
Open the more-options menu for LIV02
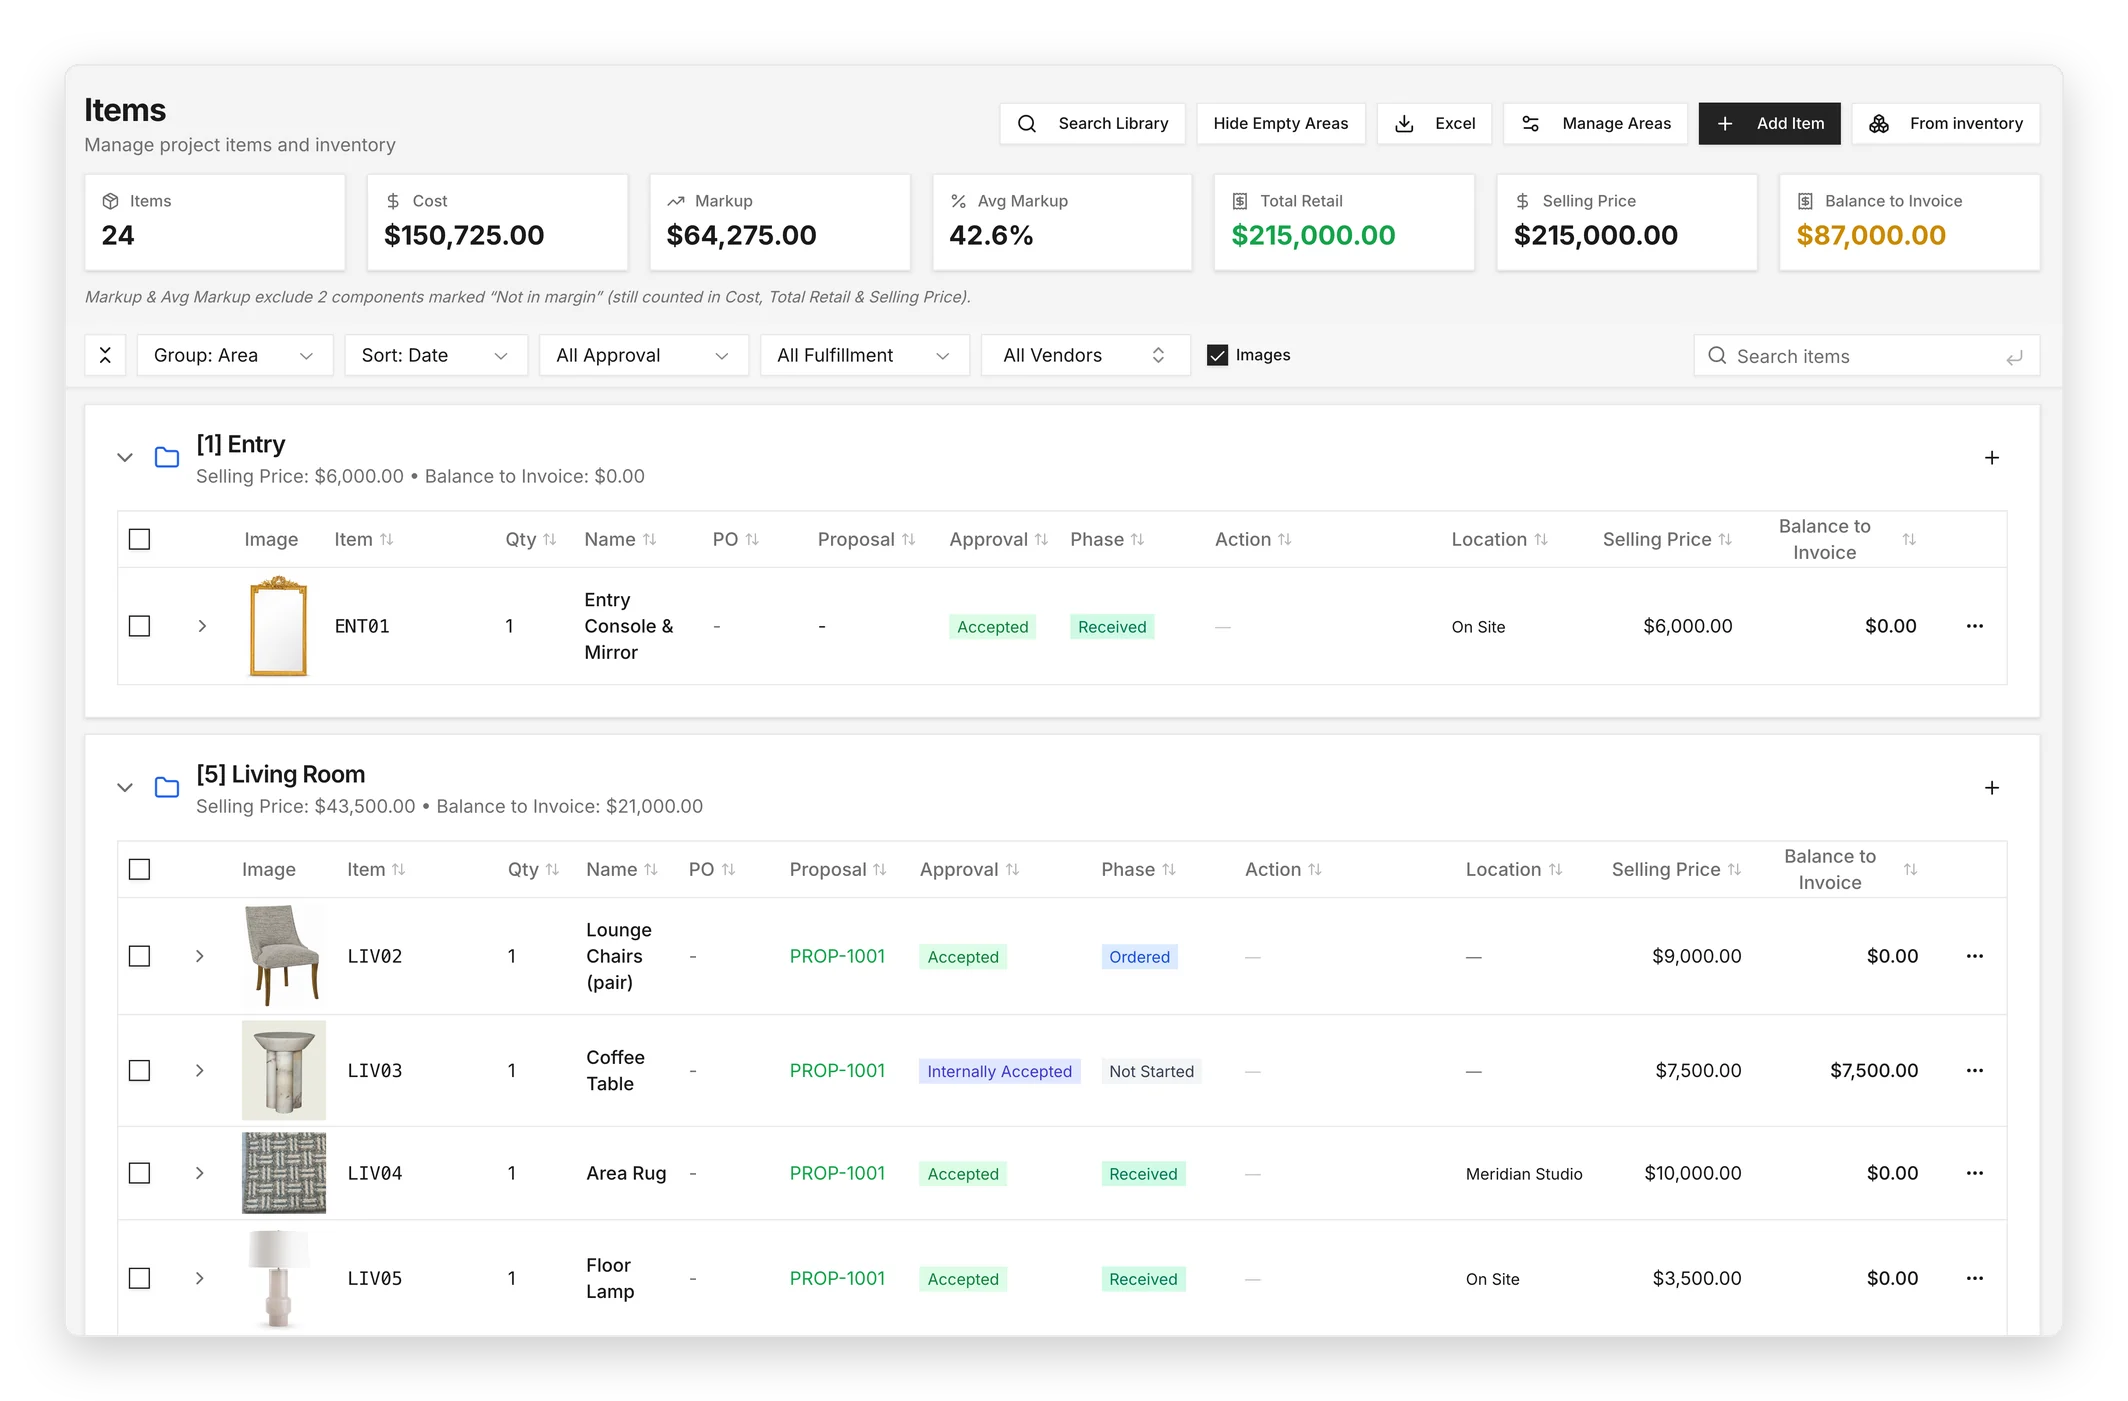click(x=1974, y=956)
